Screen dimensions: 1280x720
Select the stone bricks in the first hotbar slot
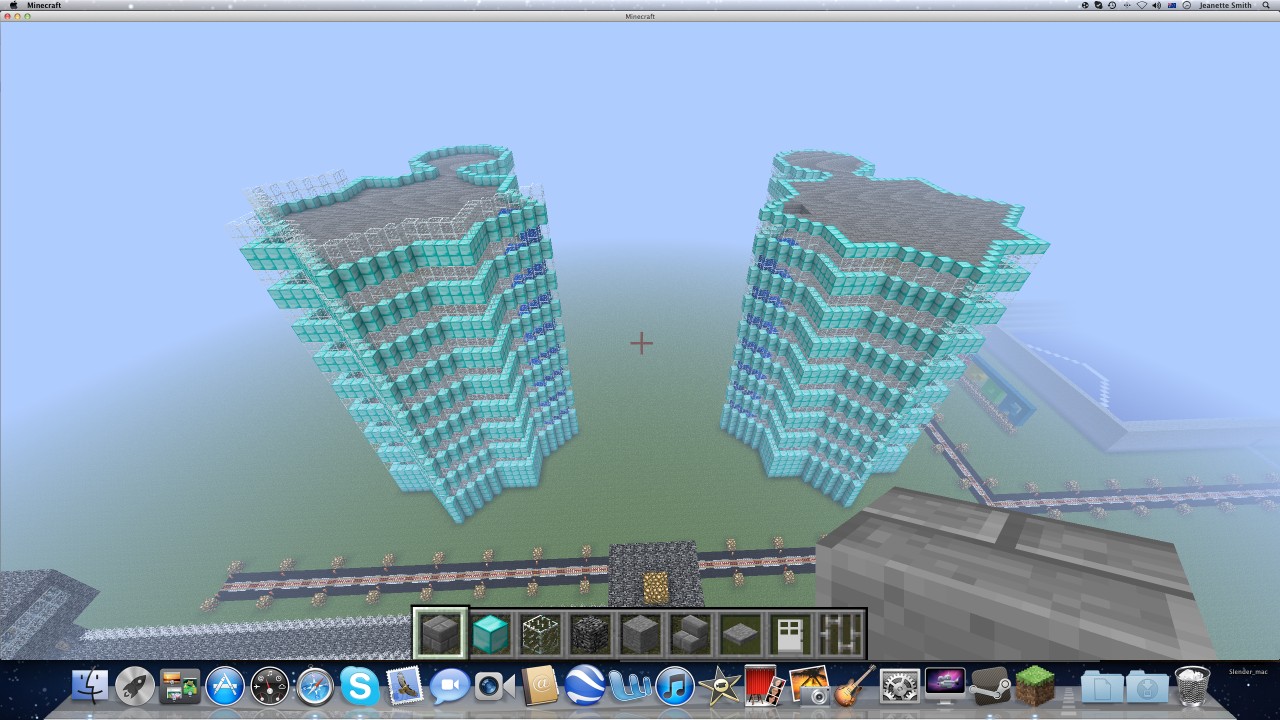[x=440, y=631]
